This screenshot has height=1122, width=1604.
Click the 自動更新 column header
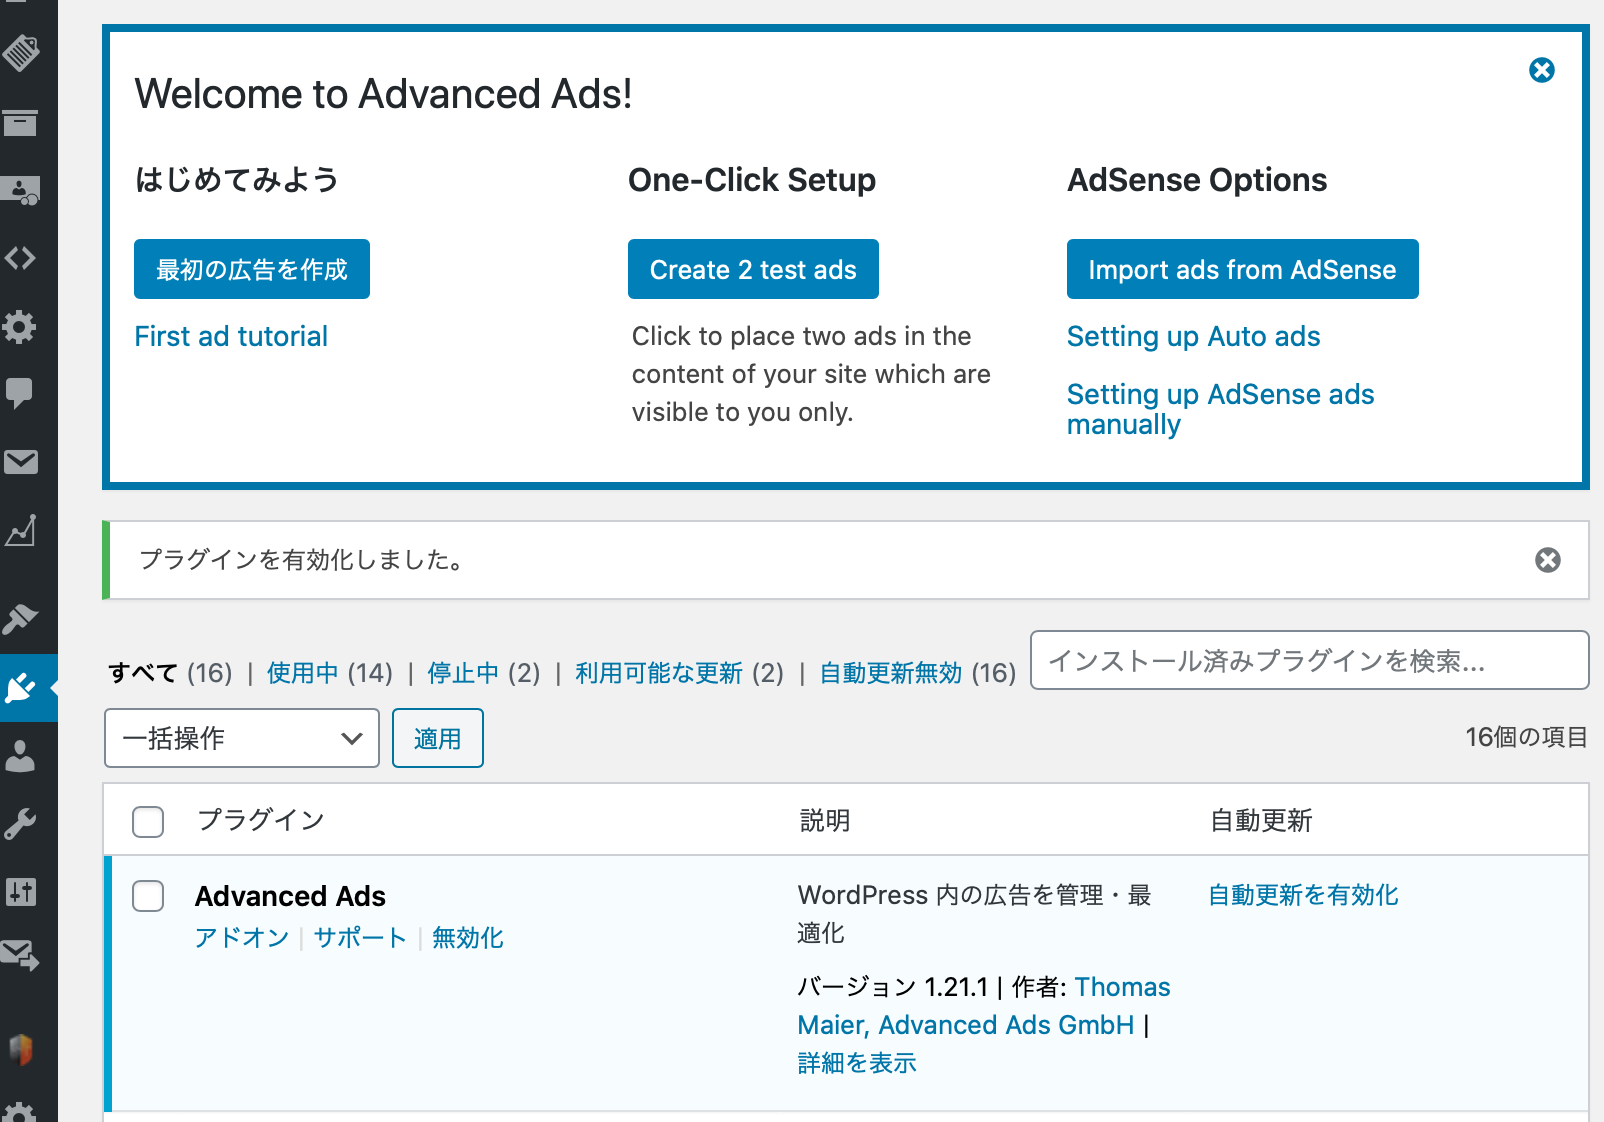point(1261,821)
